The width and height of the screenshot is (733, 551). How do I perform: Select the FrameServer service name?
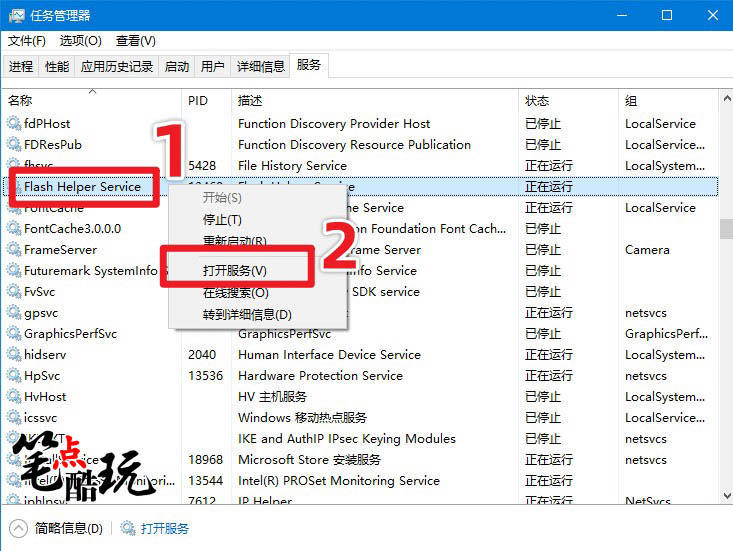coord(60,250)
